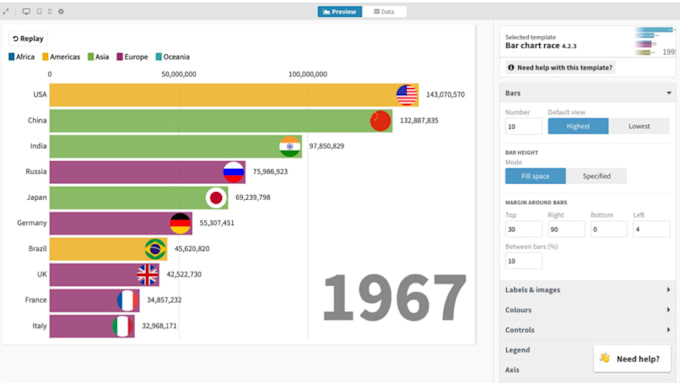Click the Brazil value 45,620,820
This screenshot has height=383, width=680.
(x=192, y=249)
